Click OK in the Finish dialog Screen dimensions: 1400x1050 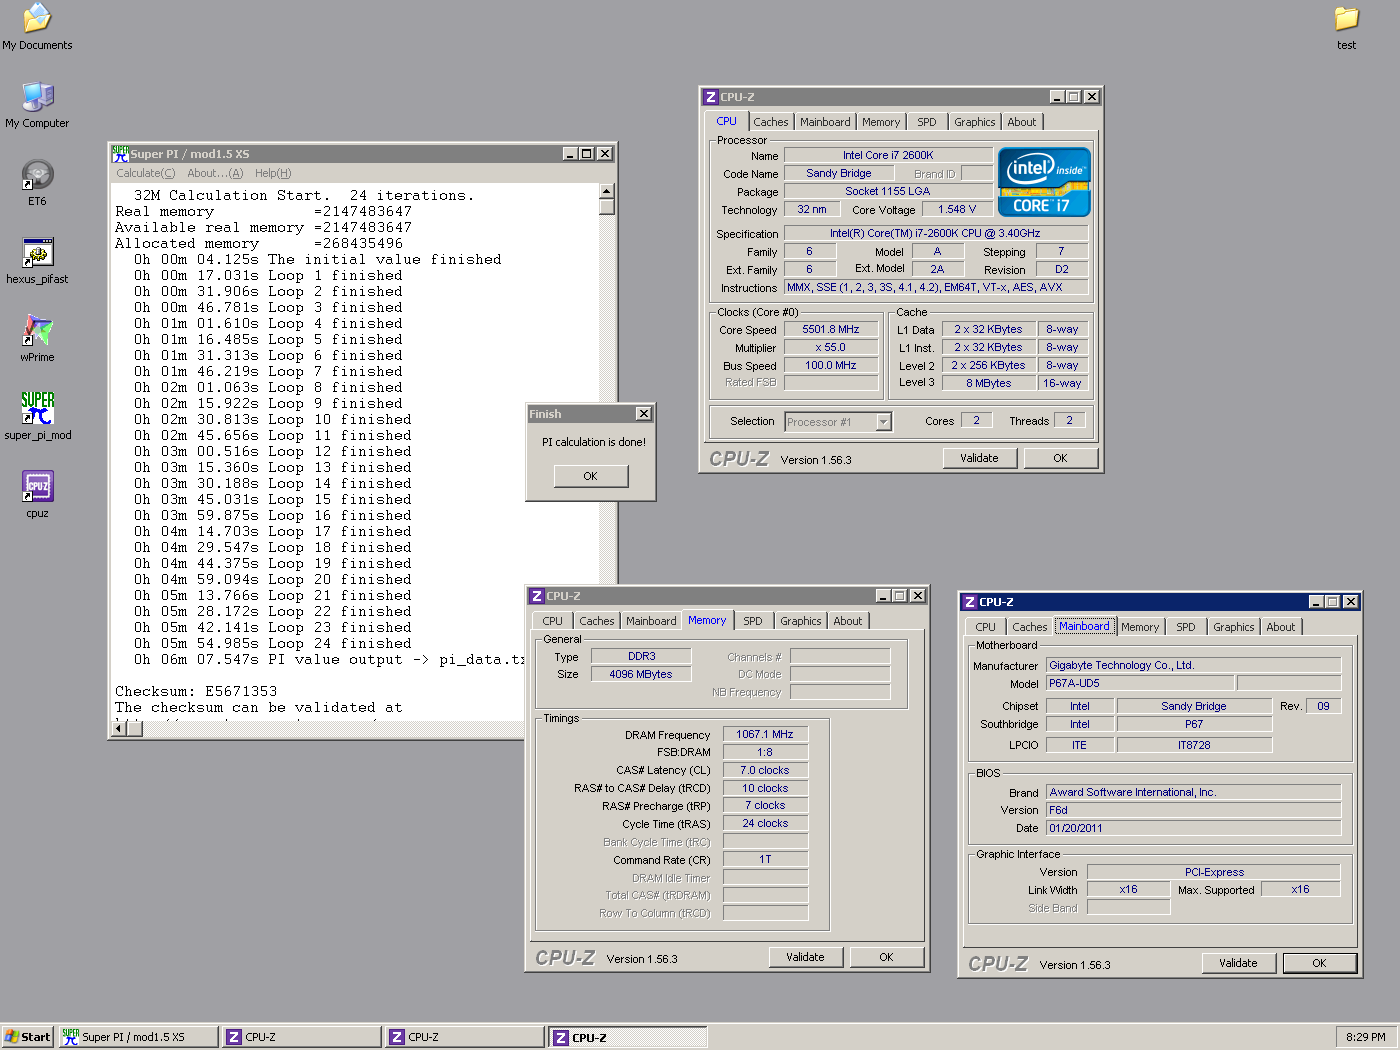click(x=591, y=476)
